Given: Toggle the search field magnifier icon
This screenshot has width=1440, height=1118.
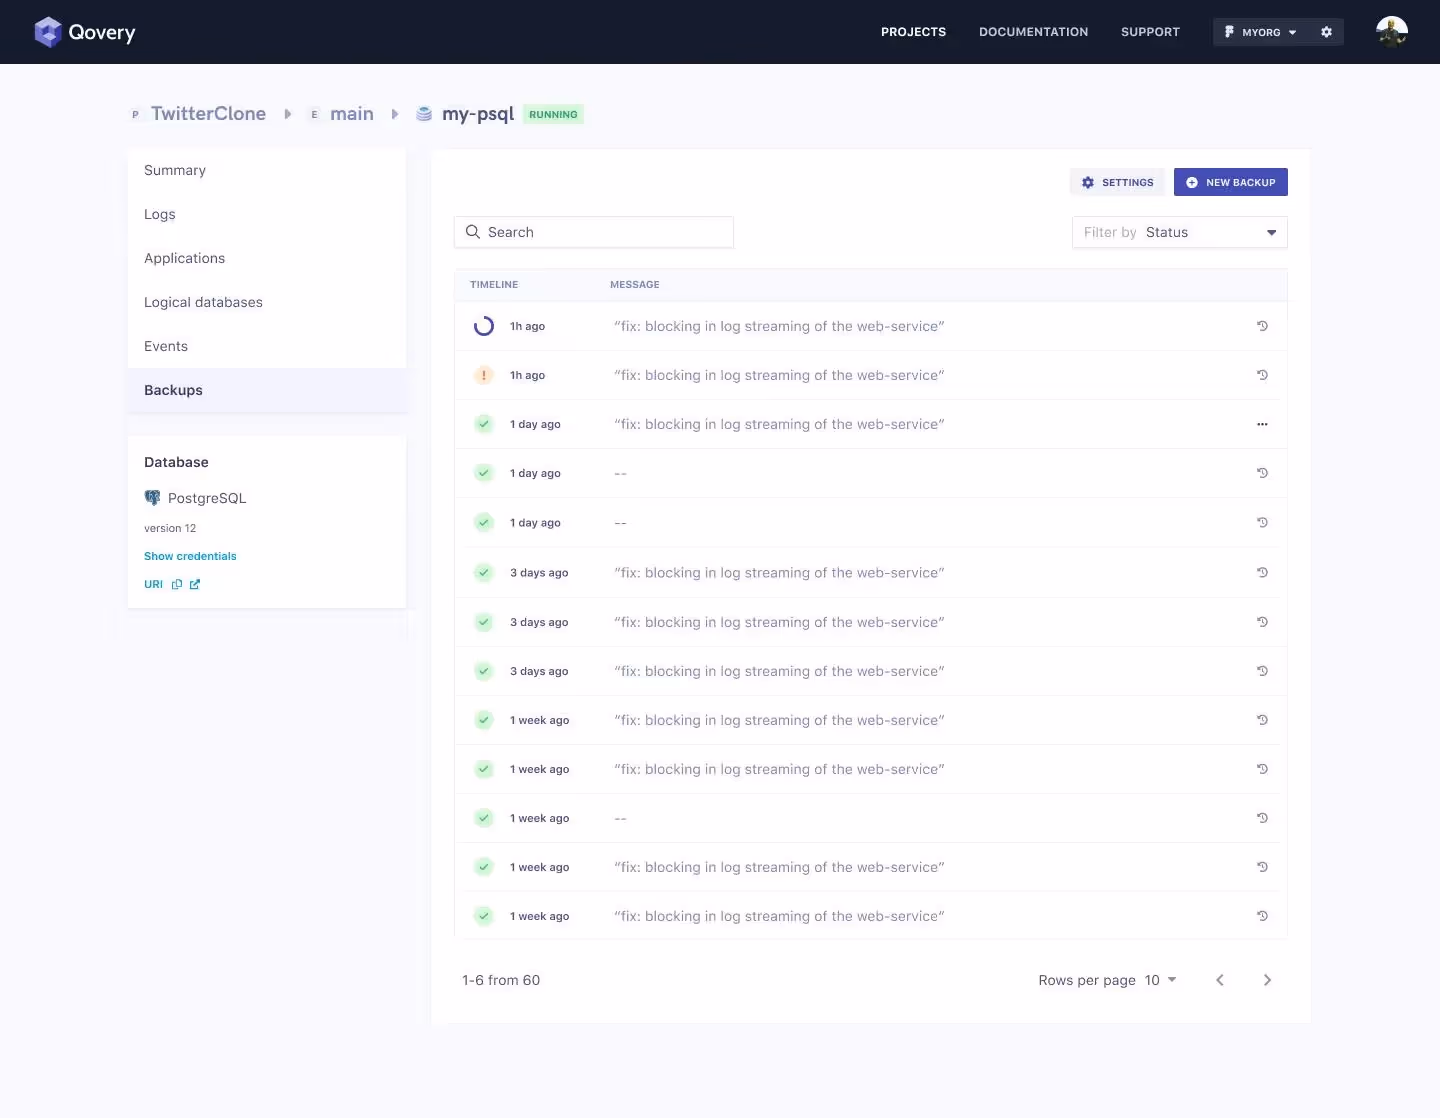Looking at the screenshot, I should (472, 232).
